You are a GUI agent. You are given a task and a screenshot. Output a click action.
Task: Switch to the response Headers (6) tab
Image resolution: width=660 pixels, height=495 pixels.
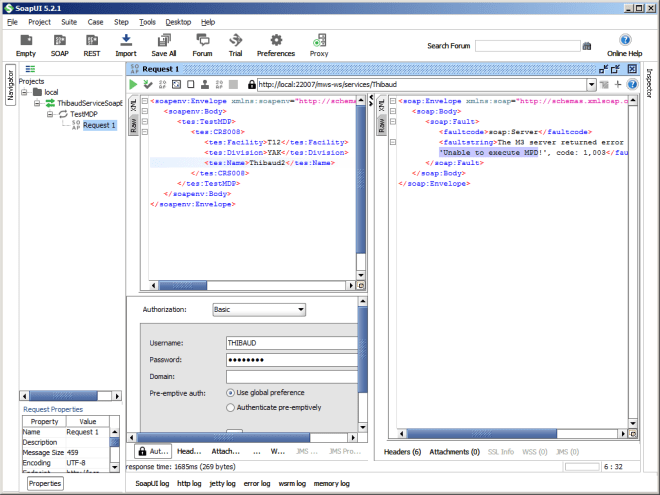(403, 452)
